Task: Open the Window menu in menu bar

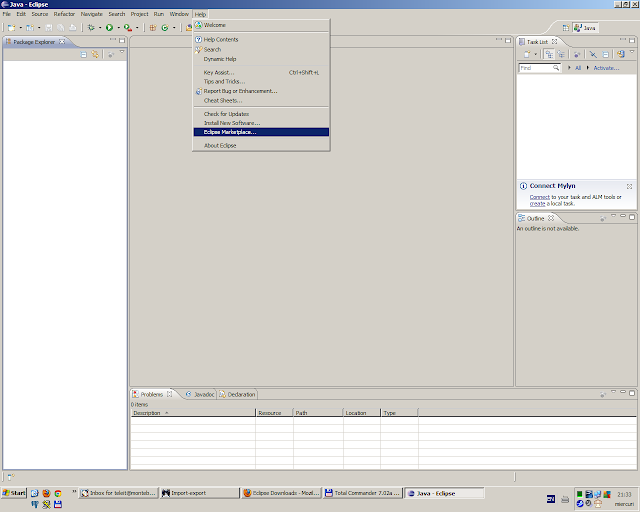Action: click(x=179, y=14)
